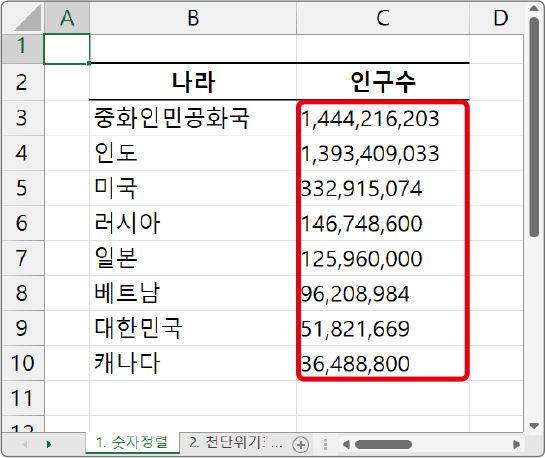This screenshot has width=545, height=458.
Task: Click the '나라' header cell
Action: (x=193, y=82)
